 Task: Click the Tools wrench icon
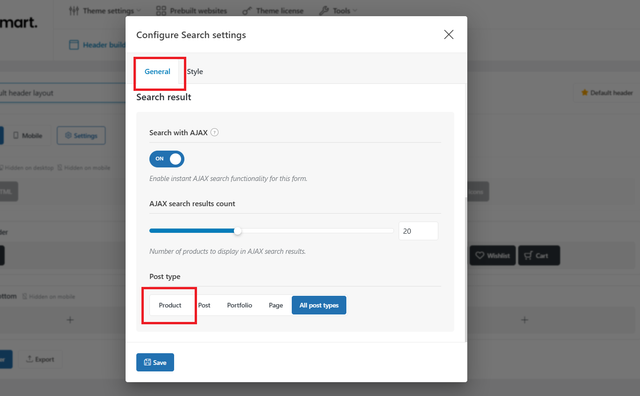[x=324, y=11]
